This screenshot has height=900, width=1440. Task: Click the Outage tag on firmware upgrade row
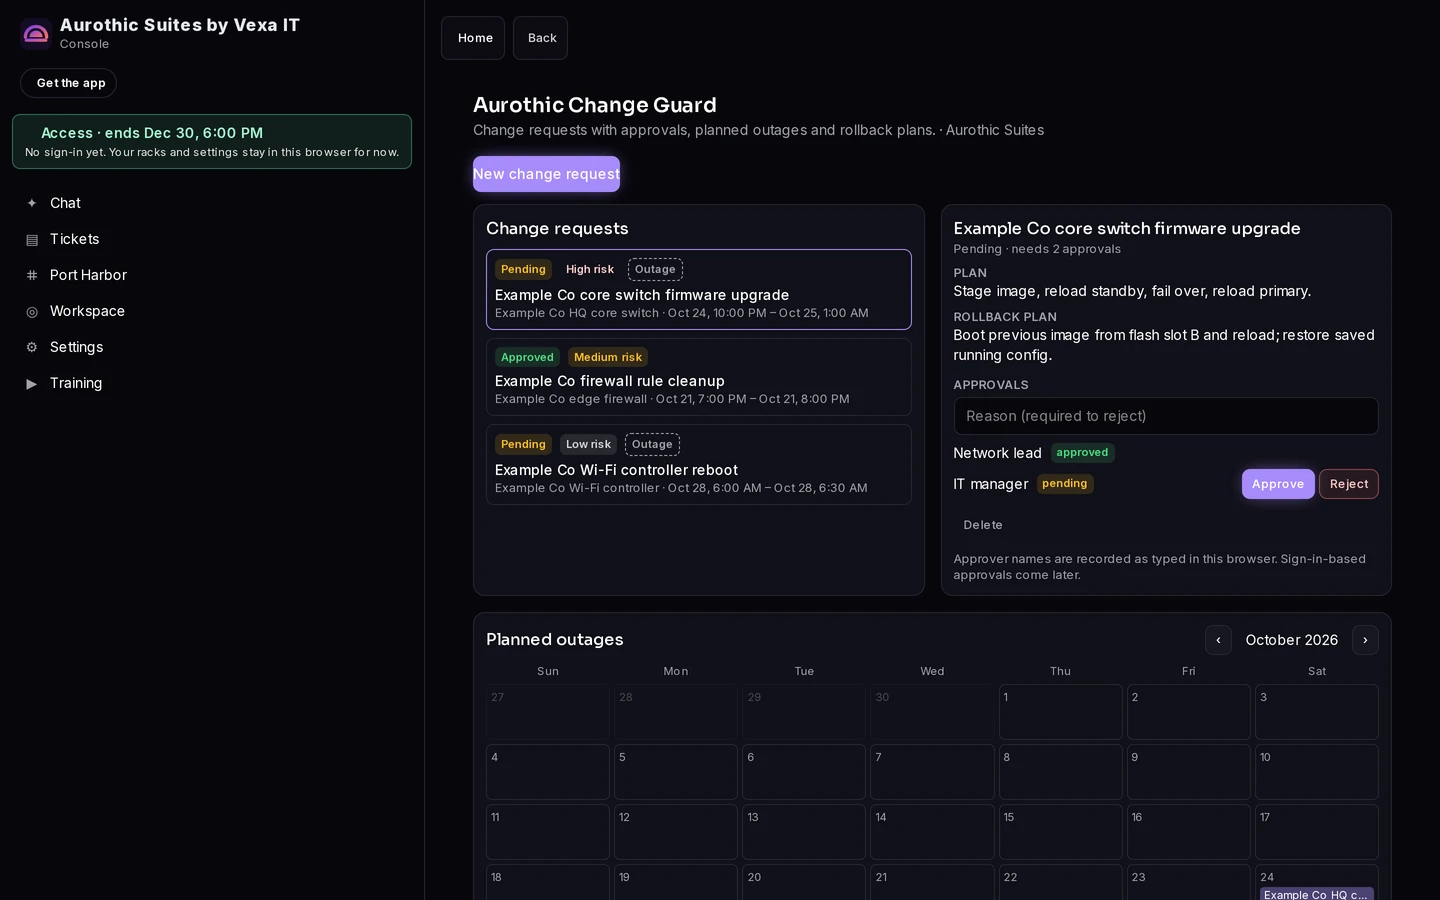pos(655,269)
